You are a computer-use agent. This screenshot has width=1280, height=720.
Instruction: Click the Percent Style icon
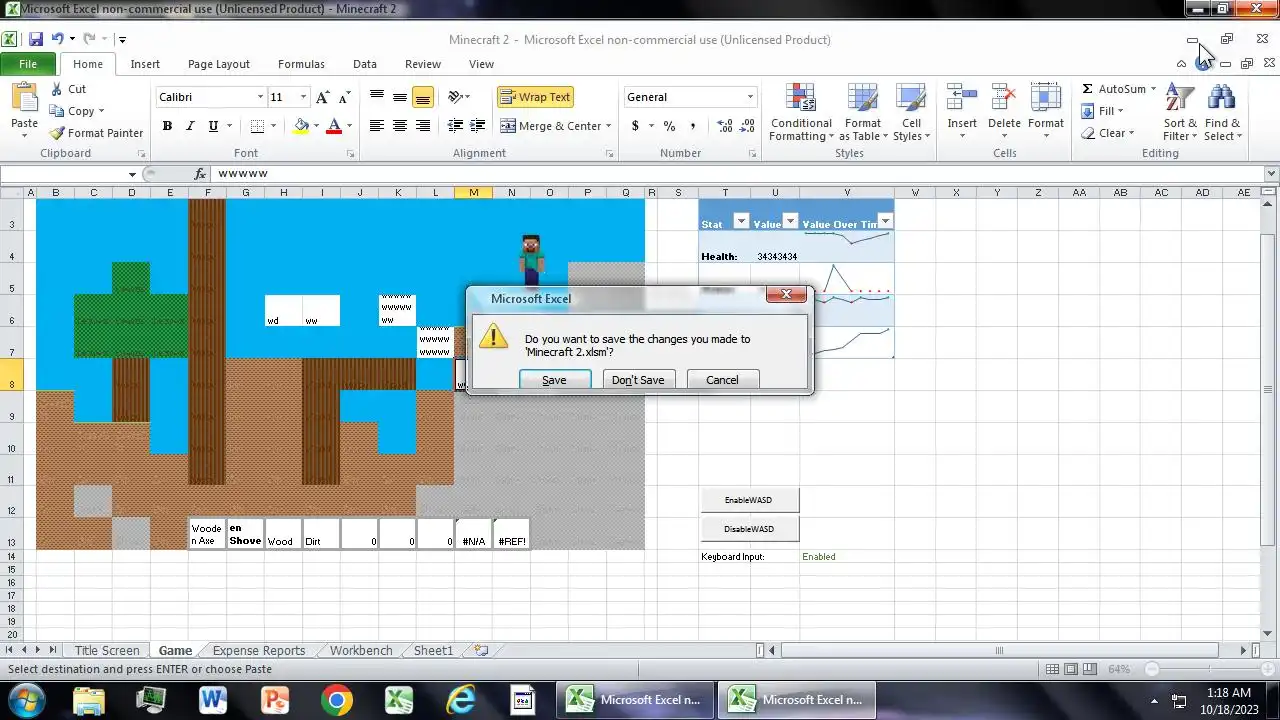669,126
